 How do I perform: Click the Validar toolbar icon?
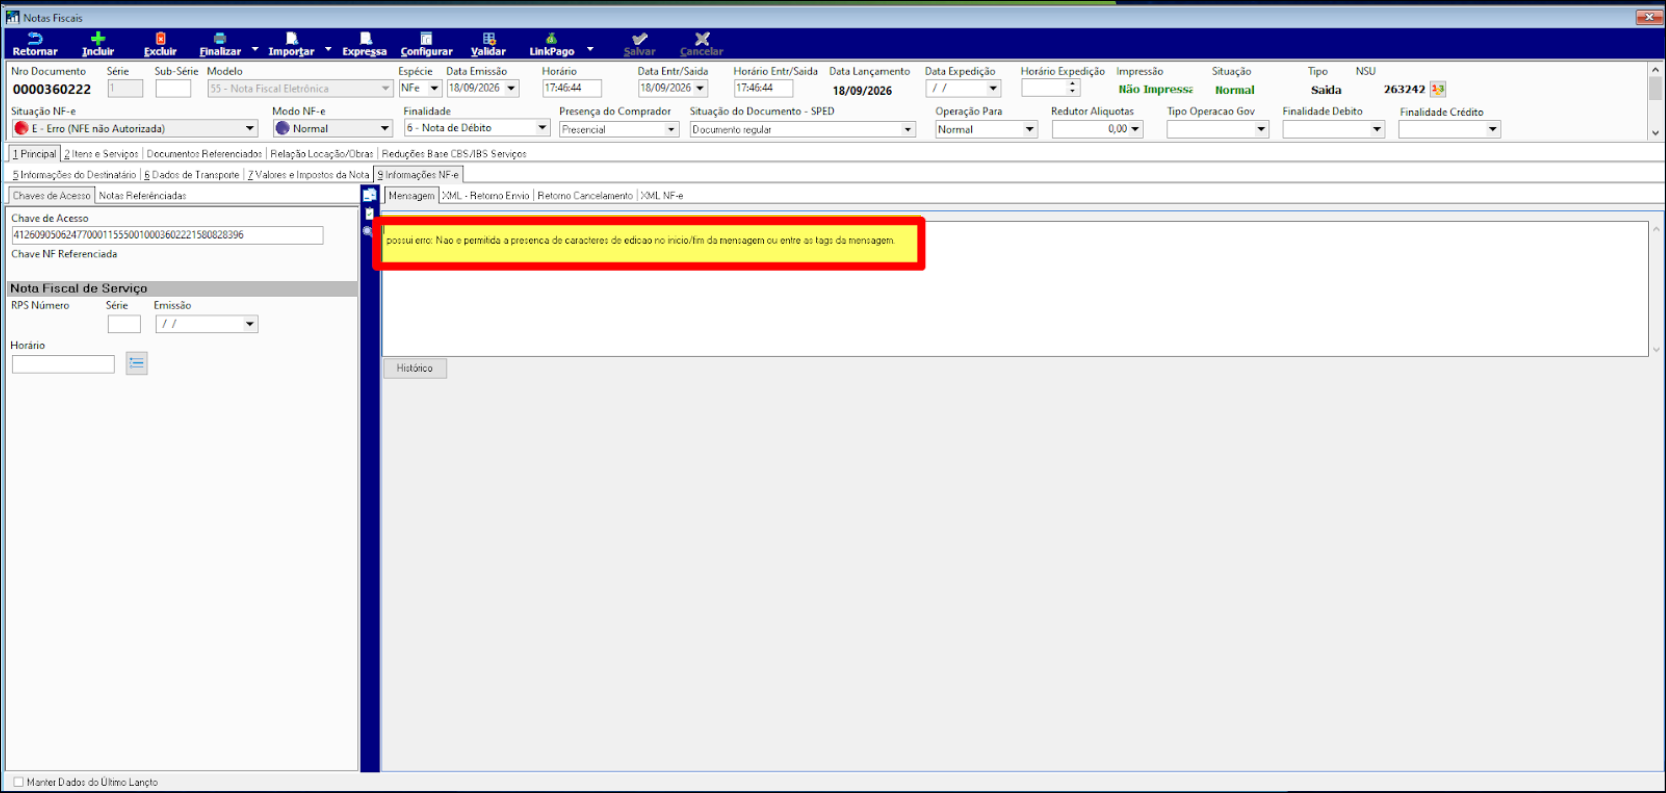(489, 39)
